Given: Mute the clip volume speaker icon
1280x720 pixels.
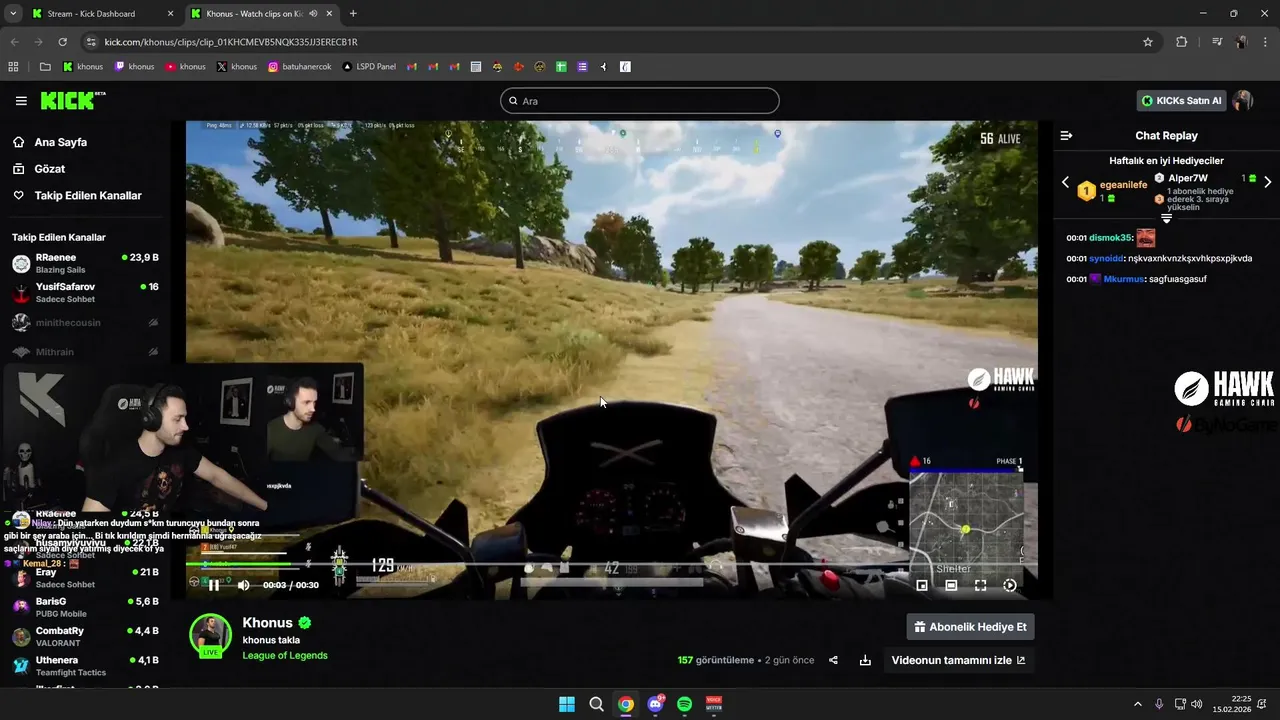Looking at the screenshot, I should click(243, 585).
